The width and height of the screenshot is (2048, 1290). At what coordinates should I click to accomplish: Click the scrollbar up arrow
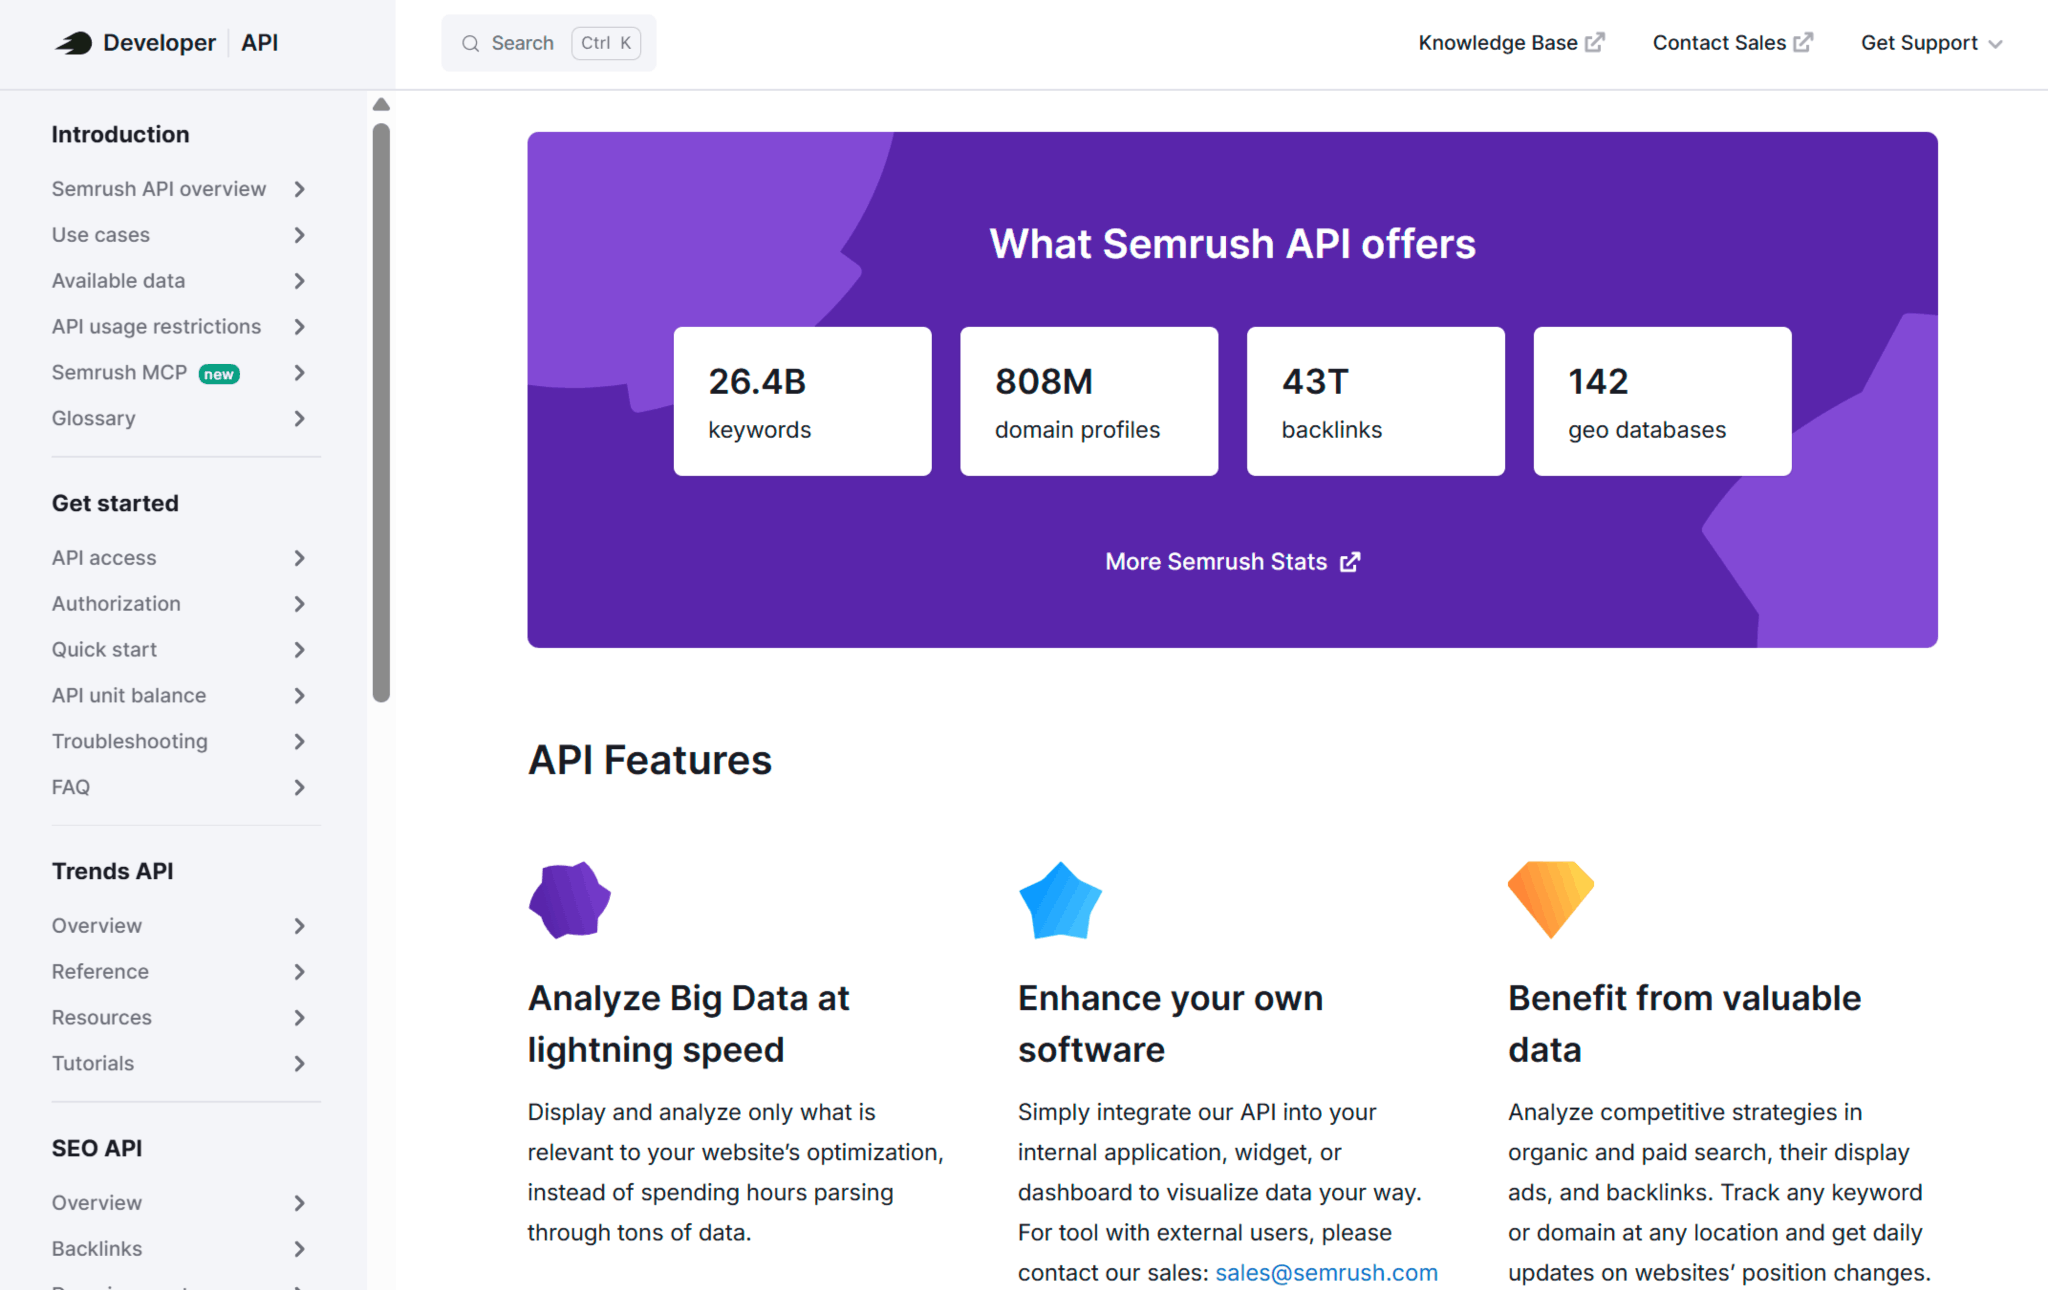[x=381, y=104]
